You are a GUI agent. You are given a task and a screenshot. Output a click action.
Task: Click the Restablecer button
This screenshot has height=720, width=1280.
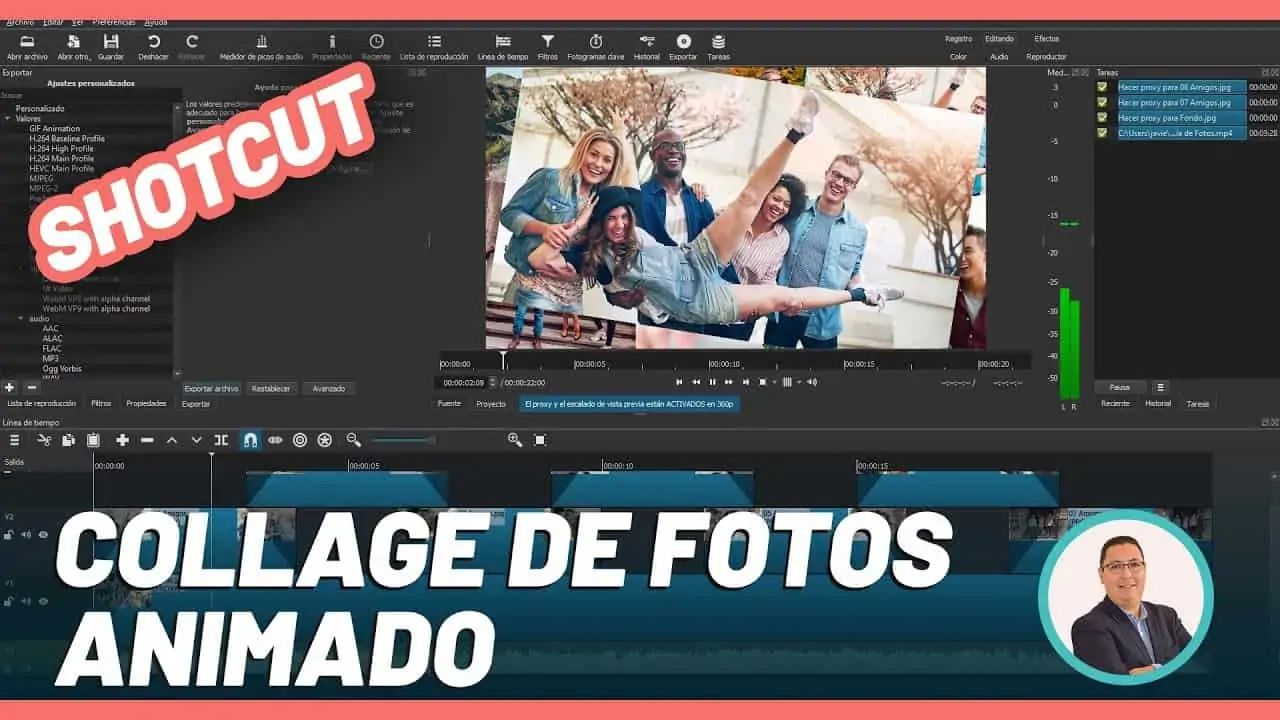tap(271, 388)
